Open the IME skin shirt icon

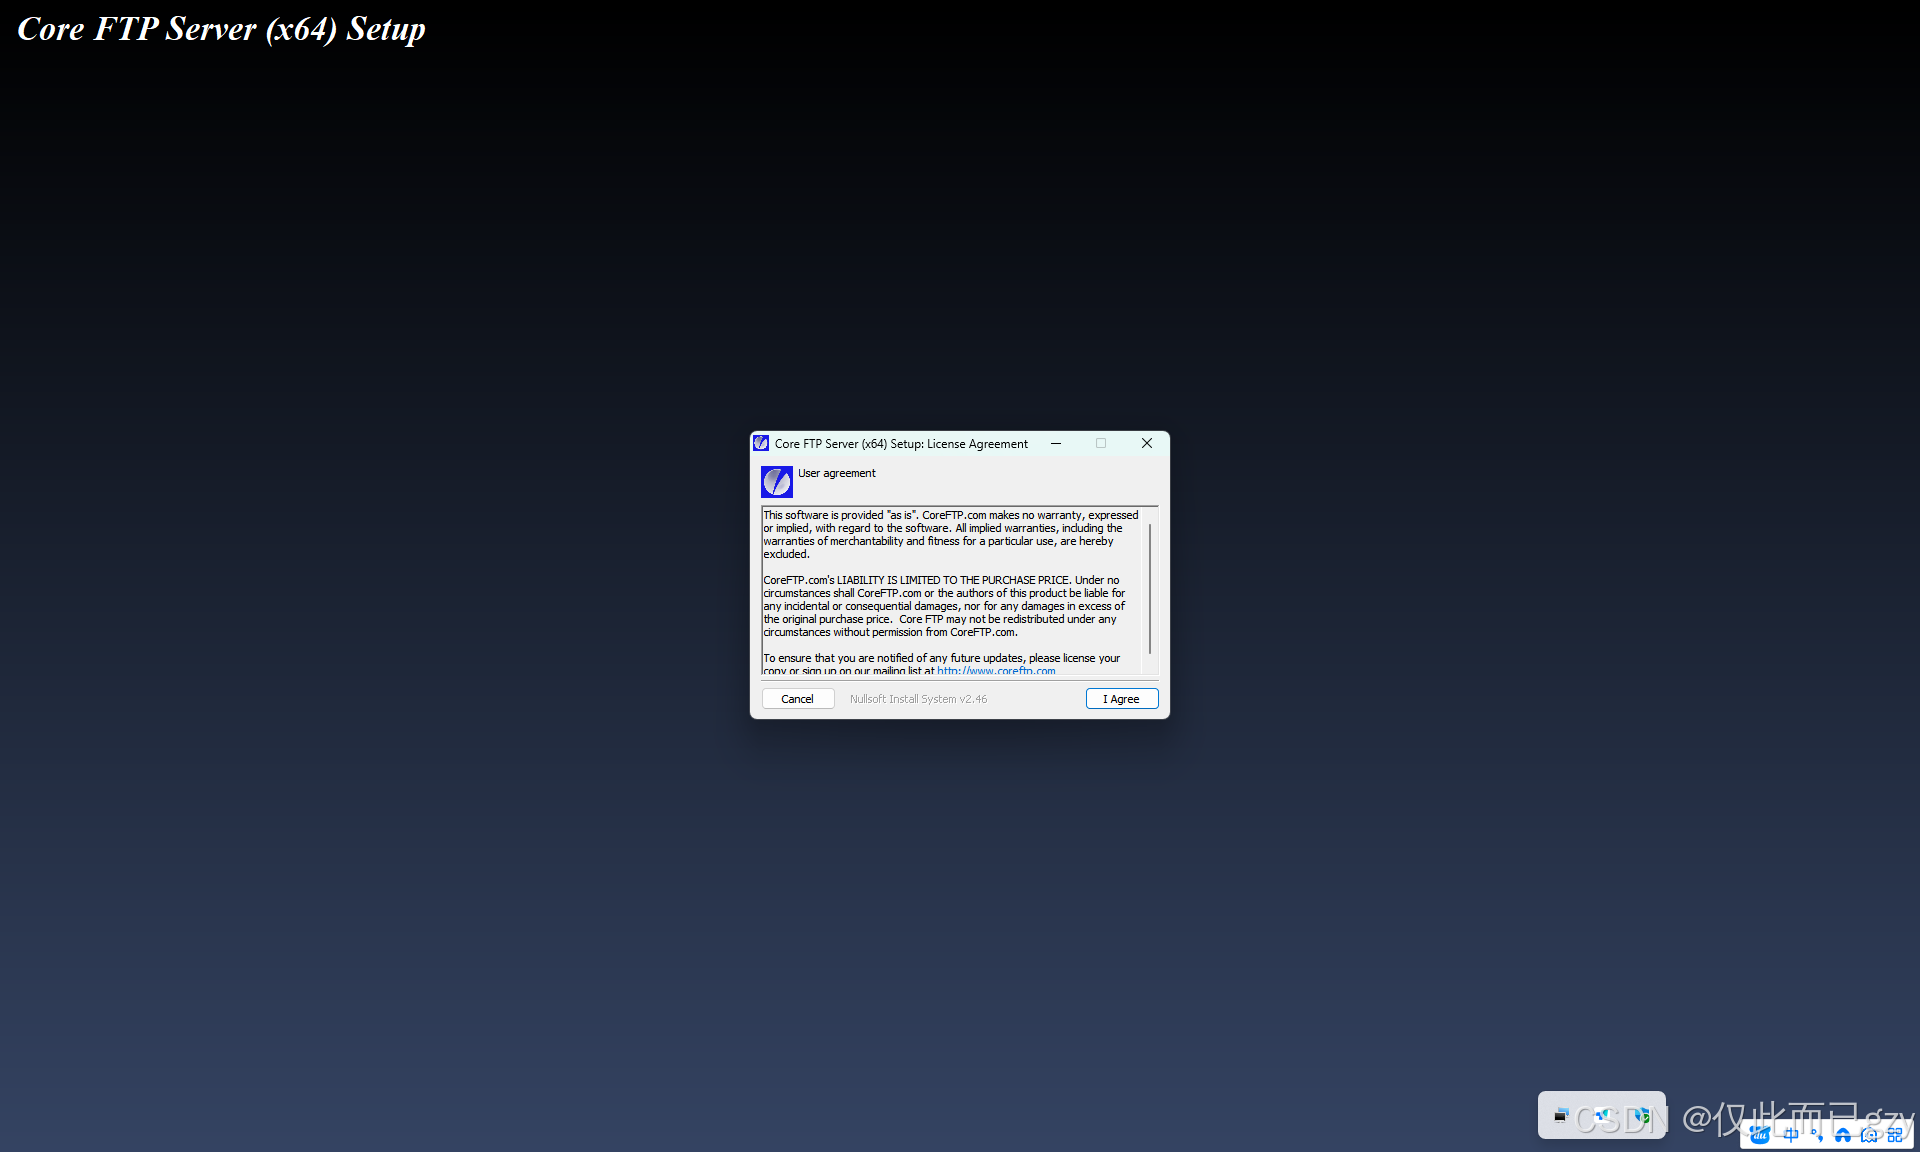(1842, 1134)
